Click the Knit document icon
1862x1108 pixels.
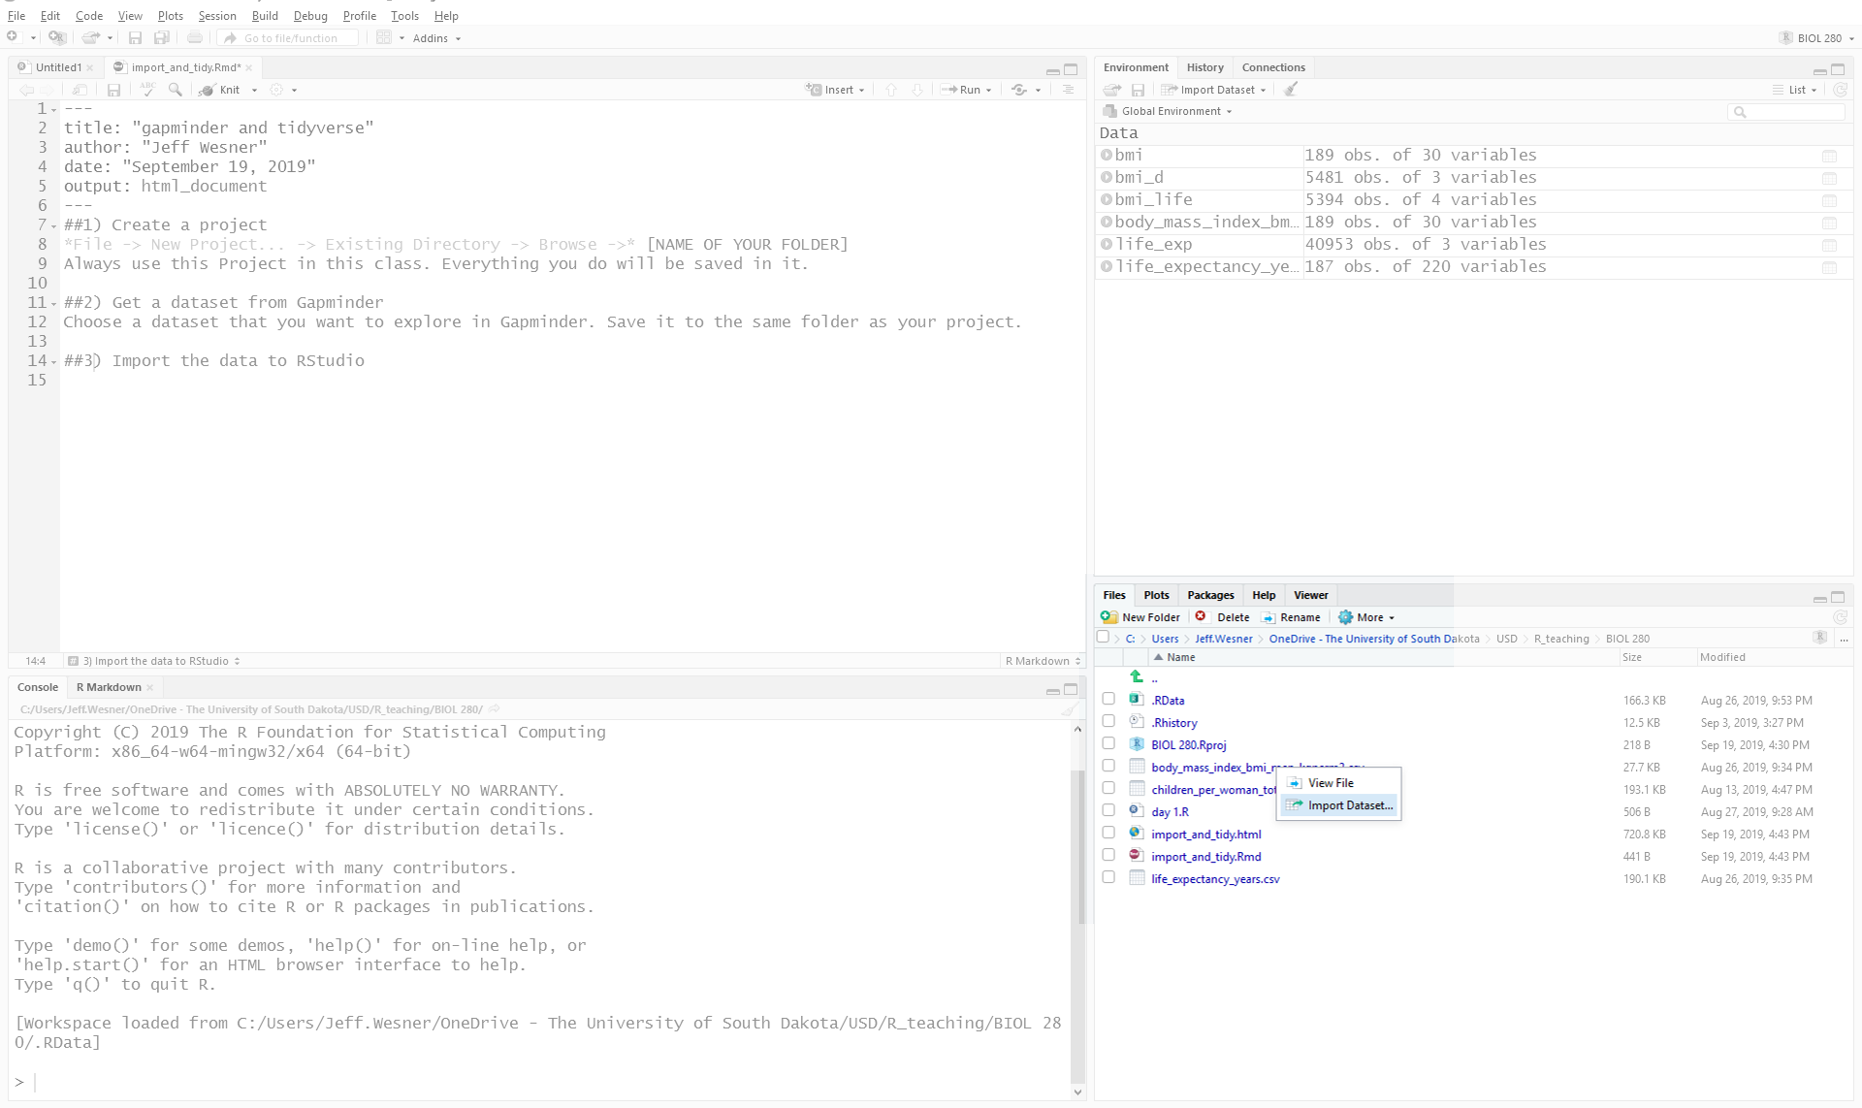(207, 90)
